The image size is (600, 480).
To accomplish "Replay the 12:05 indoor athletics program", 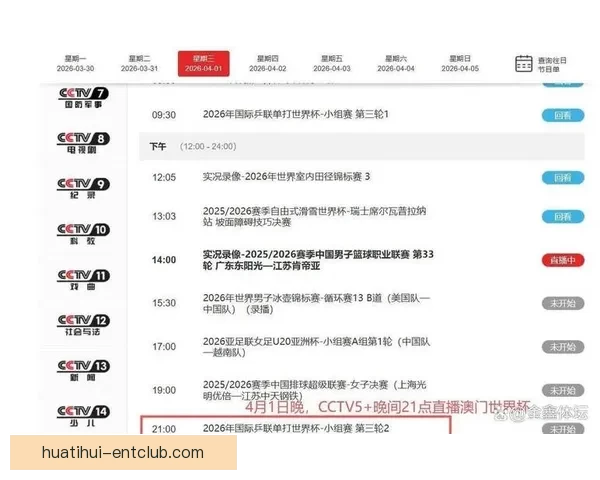I will point(563,178).
